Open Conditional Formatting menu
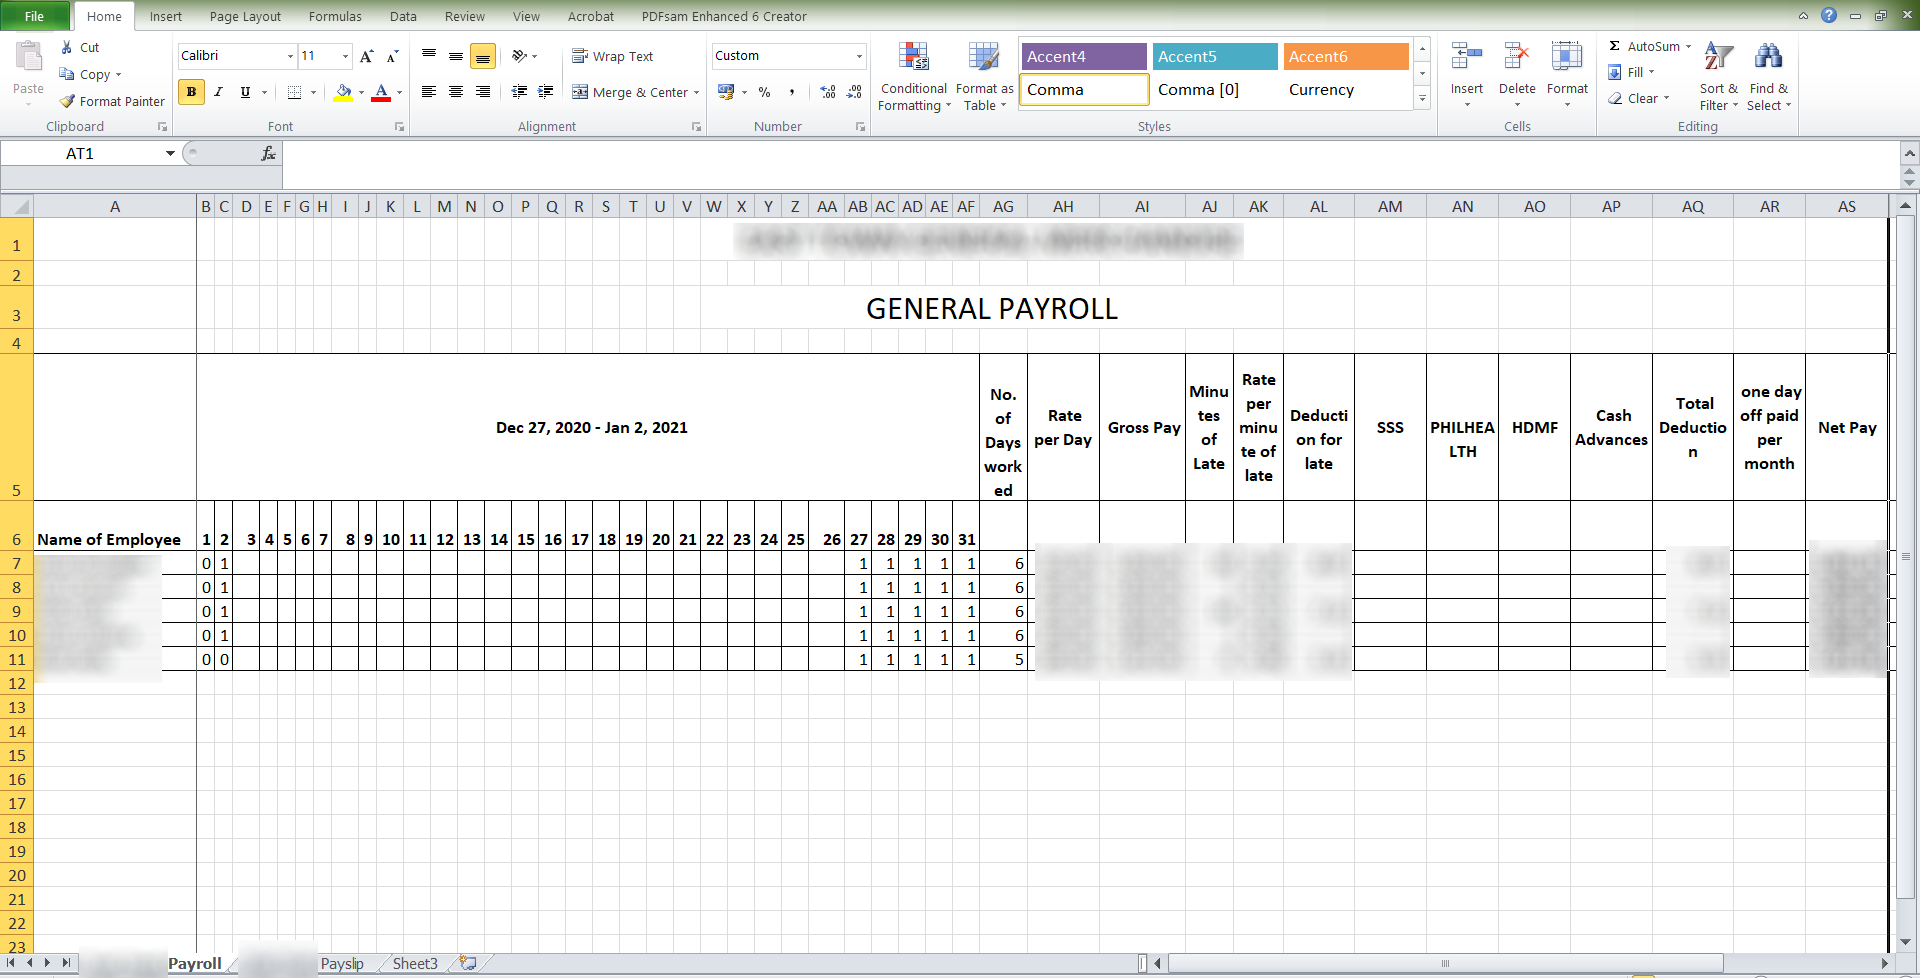The height and width of the screenshot is (978, 1920). point(914,77)
